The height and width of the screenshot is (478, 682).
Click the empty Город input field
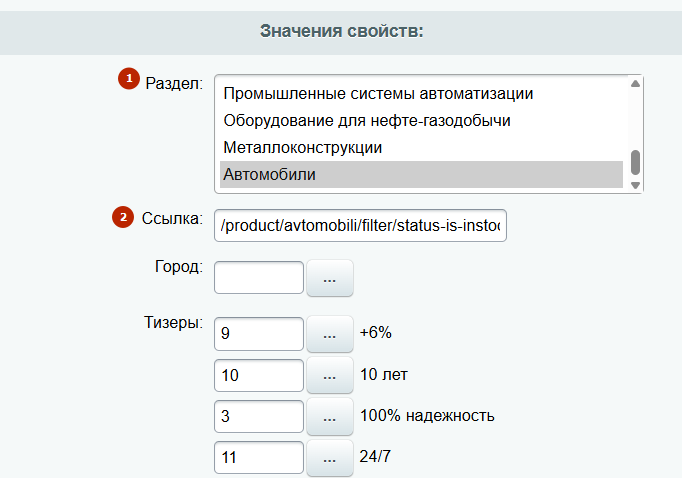pyautogui.click(x=259, y=278)
